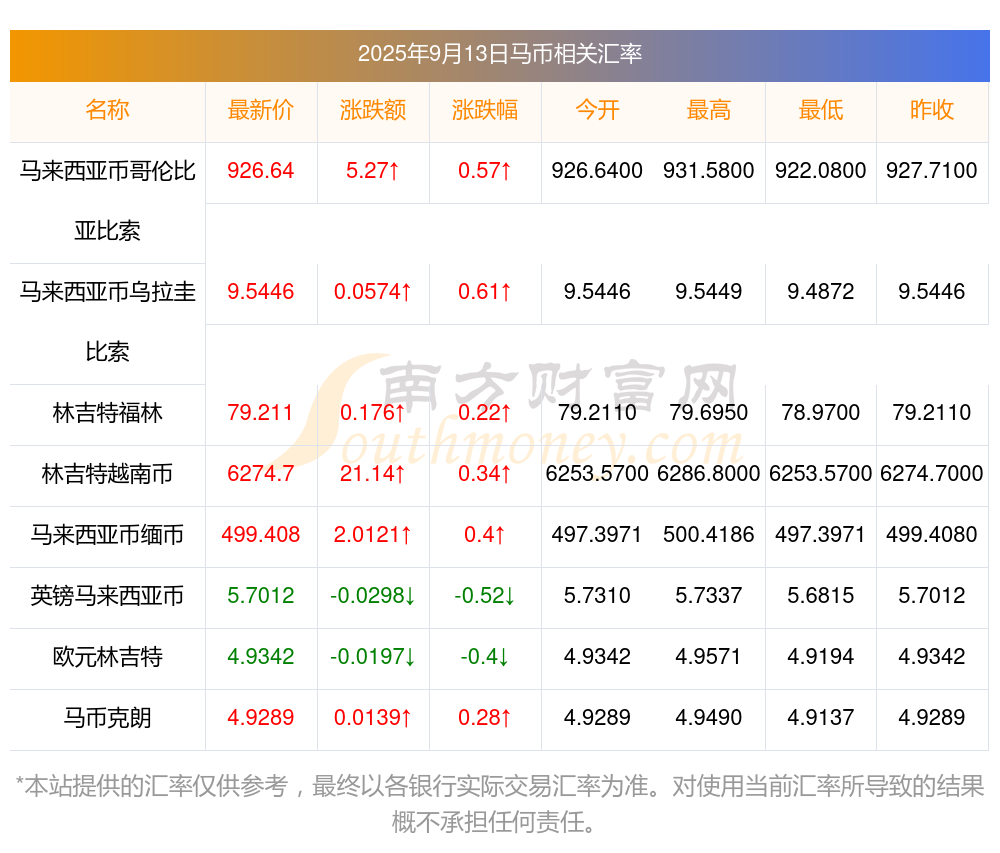Click the high value 5.7337
Image resolution: width=1000 pixels, height=853 pixels.
pyautogui.click(x=709, y=596)
